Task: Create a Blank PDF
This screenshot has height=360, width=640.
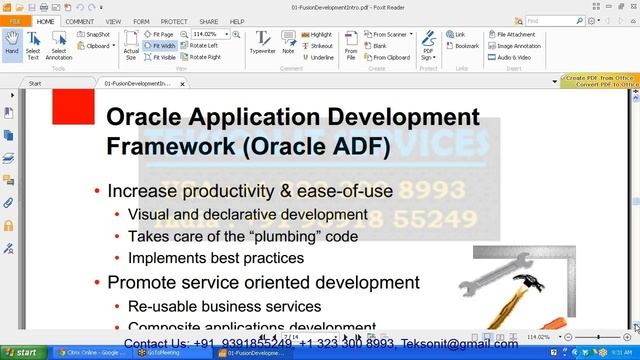Action: 376,46
